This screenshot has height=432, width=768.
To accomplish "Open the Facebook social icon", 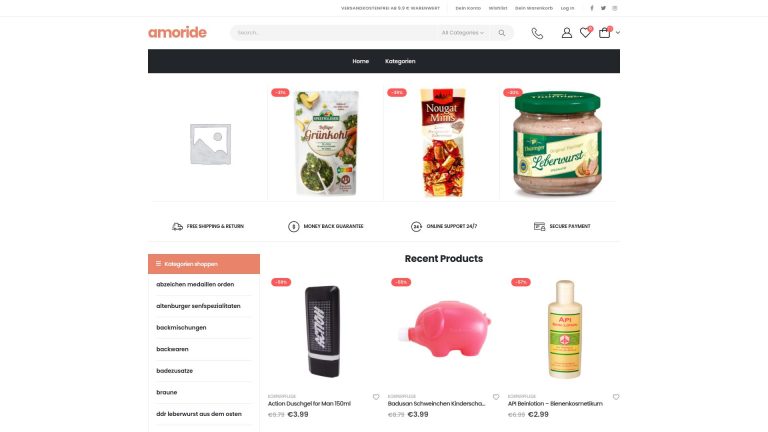I will tap(592, 8).
